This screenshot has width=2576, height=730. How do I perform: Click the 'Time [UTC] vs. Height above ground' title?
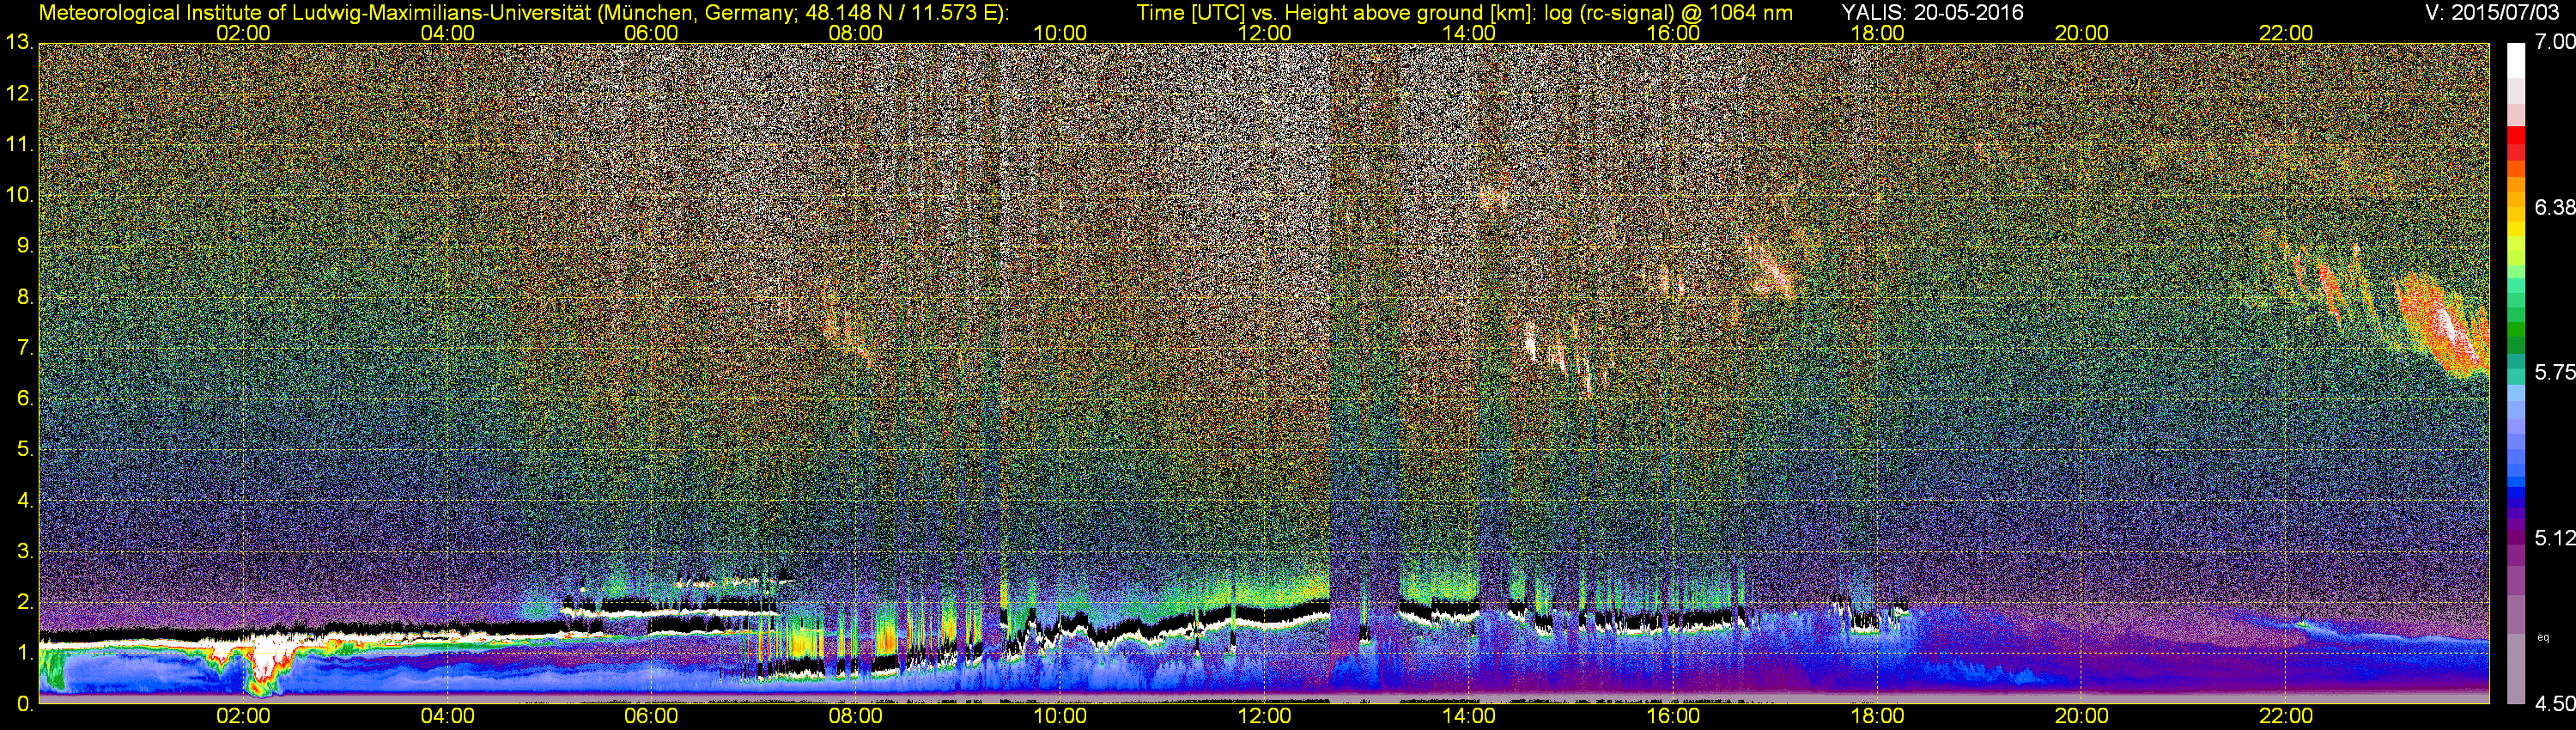pos(1464,13)
